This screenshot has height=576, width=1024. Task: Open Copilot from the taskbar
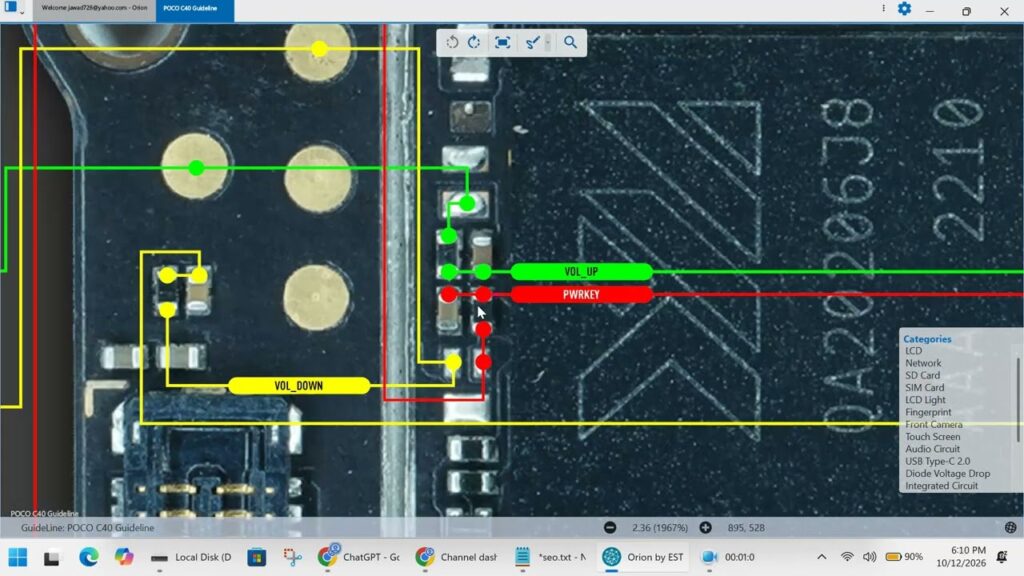point(123,557)
